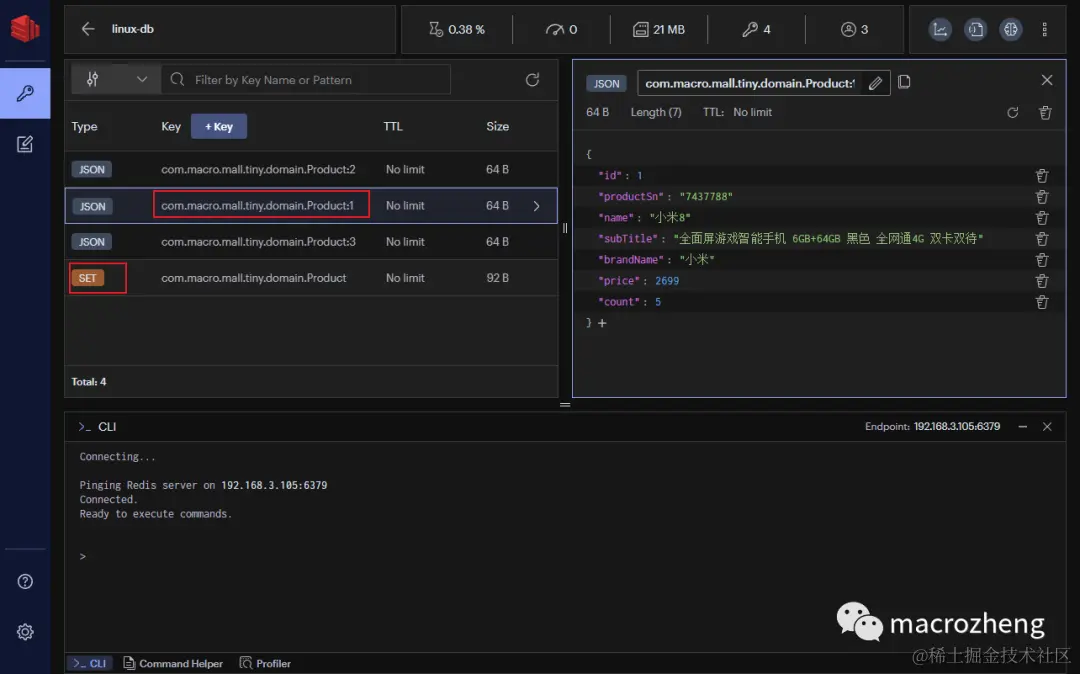Click the count value 5
1080x674 pixels.
[658, 302]
